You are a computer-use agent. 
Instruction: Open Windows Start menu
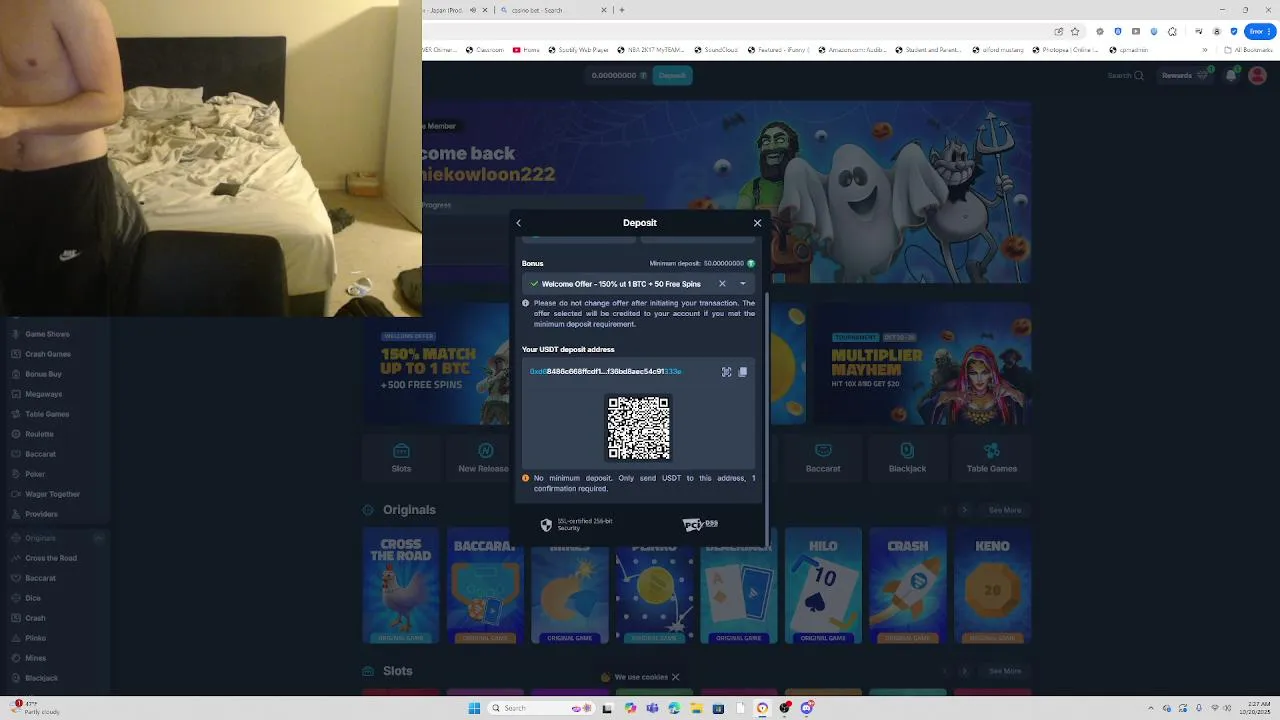coord(474,708)
